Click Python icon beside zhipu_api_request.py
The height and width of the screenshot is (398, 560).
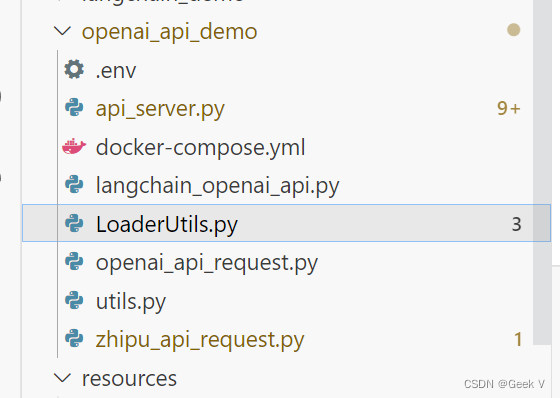point(74,339)
